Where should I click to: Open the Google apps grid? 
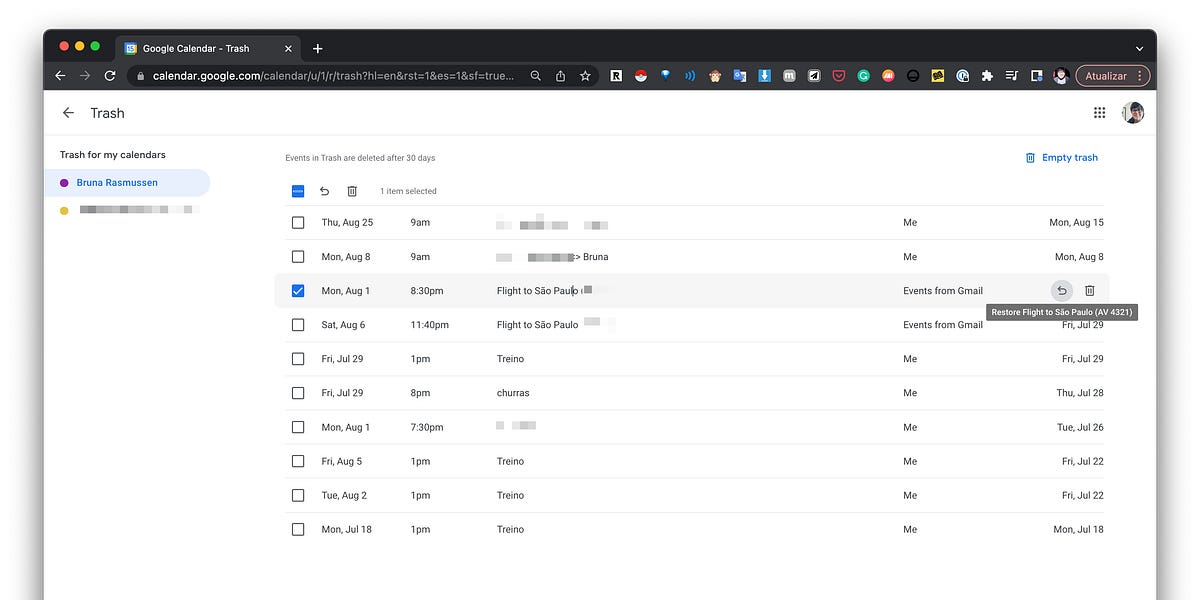1099,112
